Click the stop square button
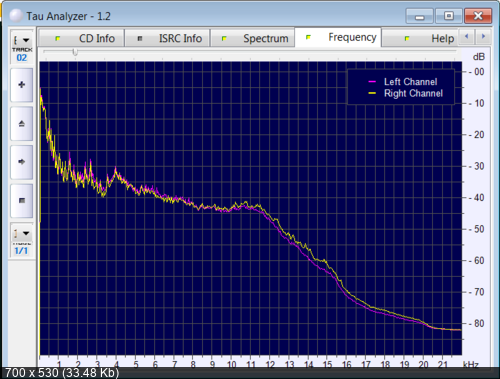Viewport: 500px width, 379px height. coord(22,200)
